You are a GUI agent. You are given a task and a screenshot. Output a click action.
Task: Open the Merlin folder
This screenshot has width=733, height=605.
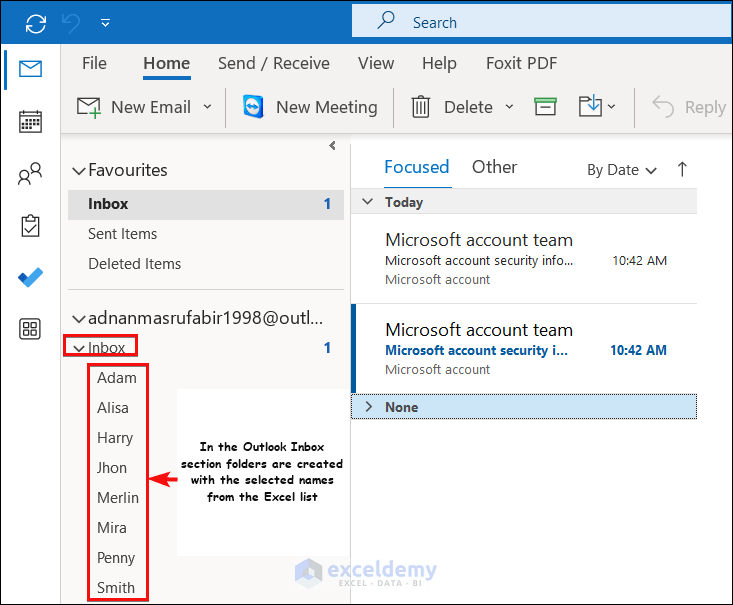tap(118, 498)
